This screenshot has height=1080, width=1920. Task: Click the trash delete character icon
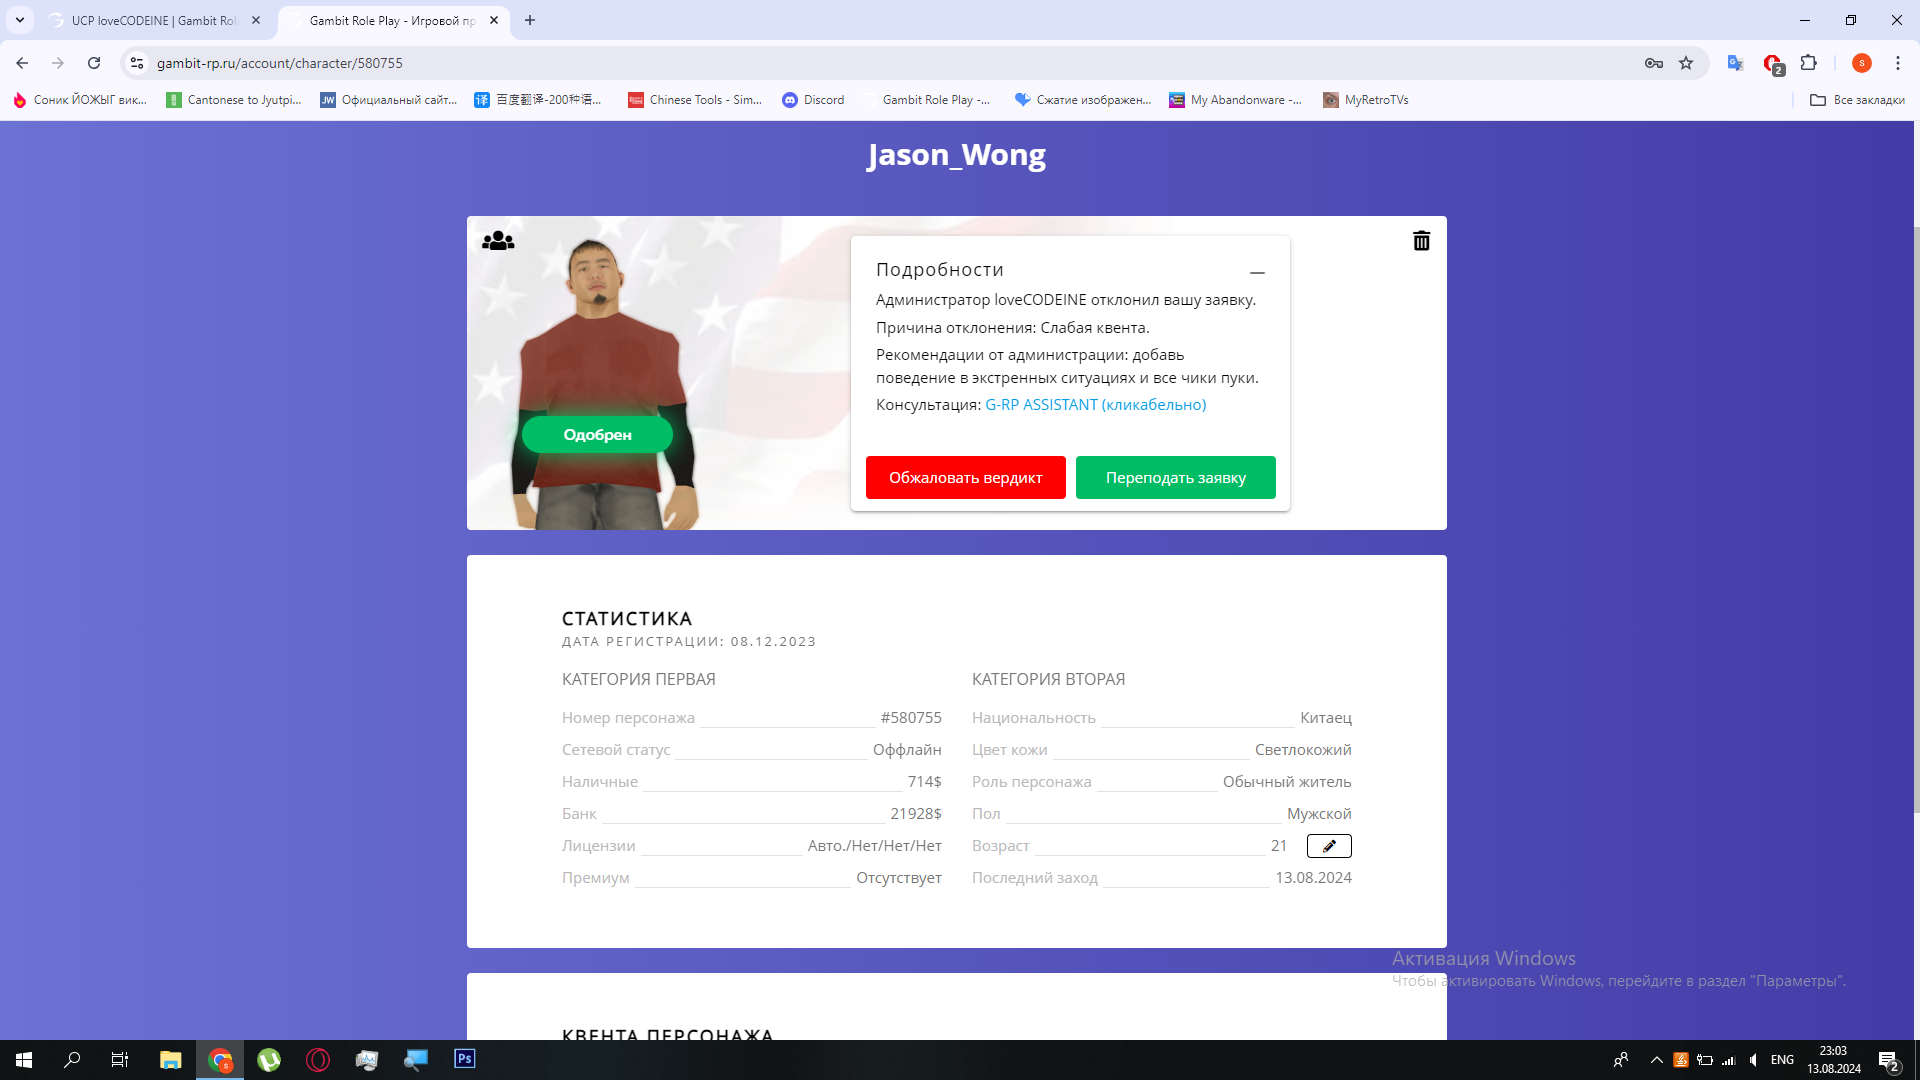click(x=1421, y=241)
